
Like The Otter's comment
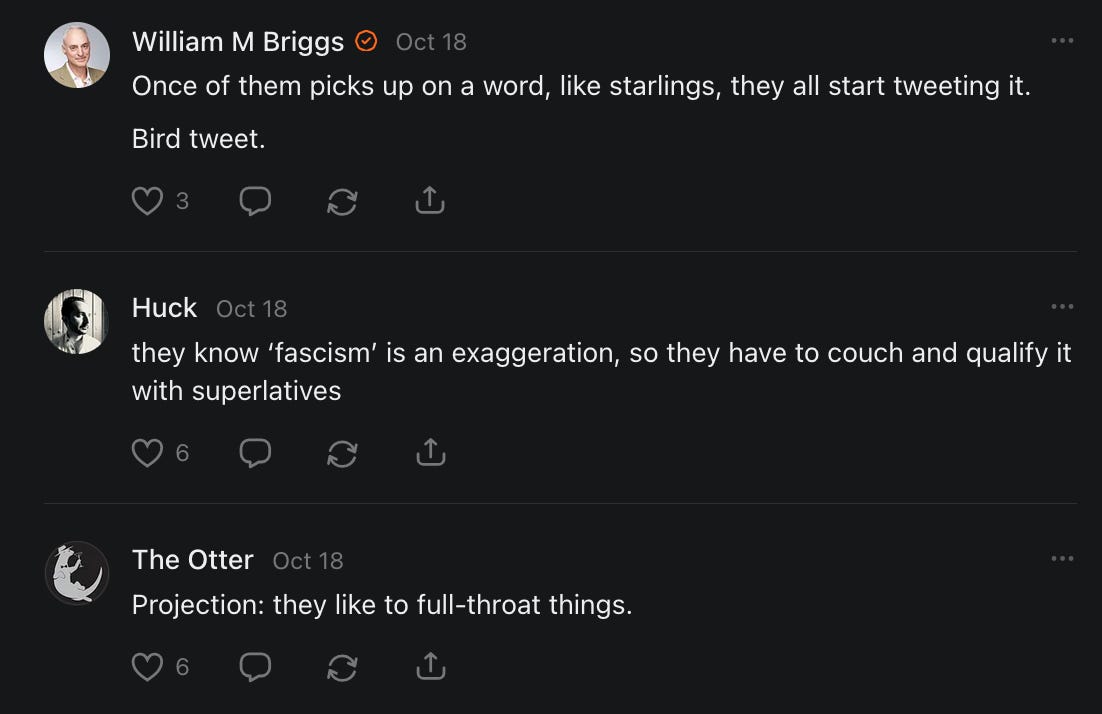click(x=147, y=666)
